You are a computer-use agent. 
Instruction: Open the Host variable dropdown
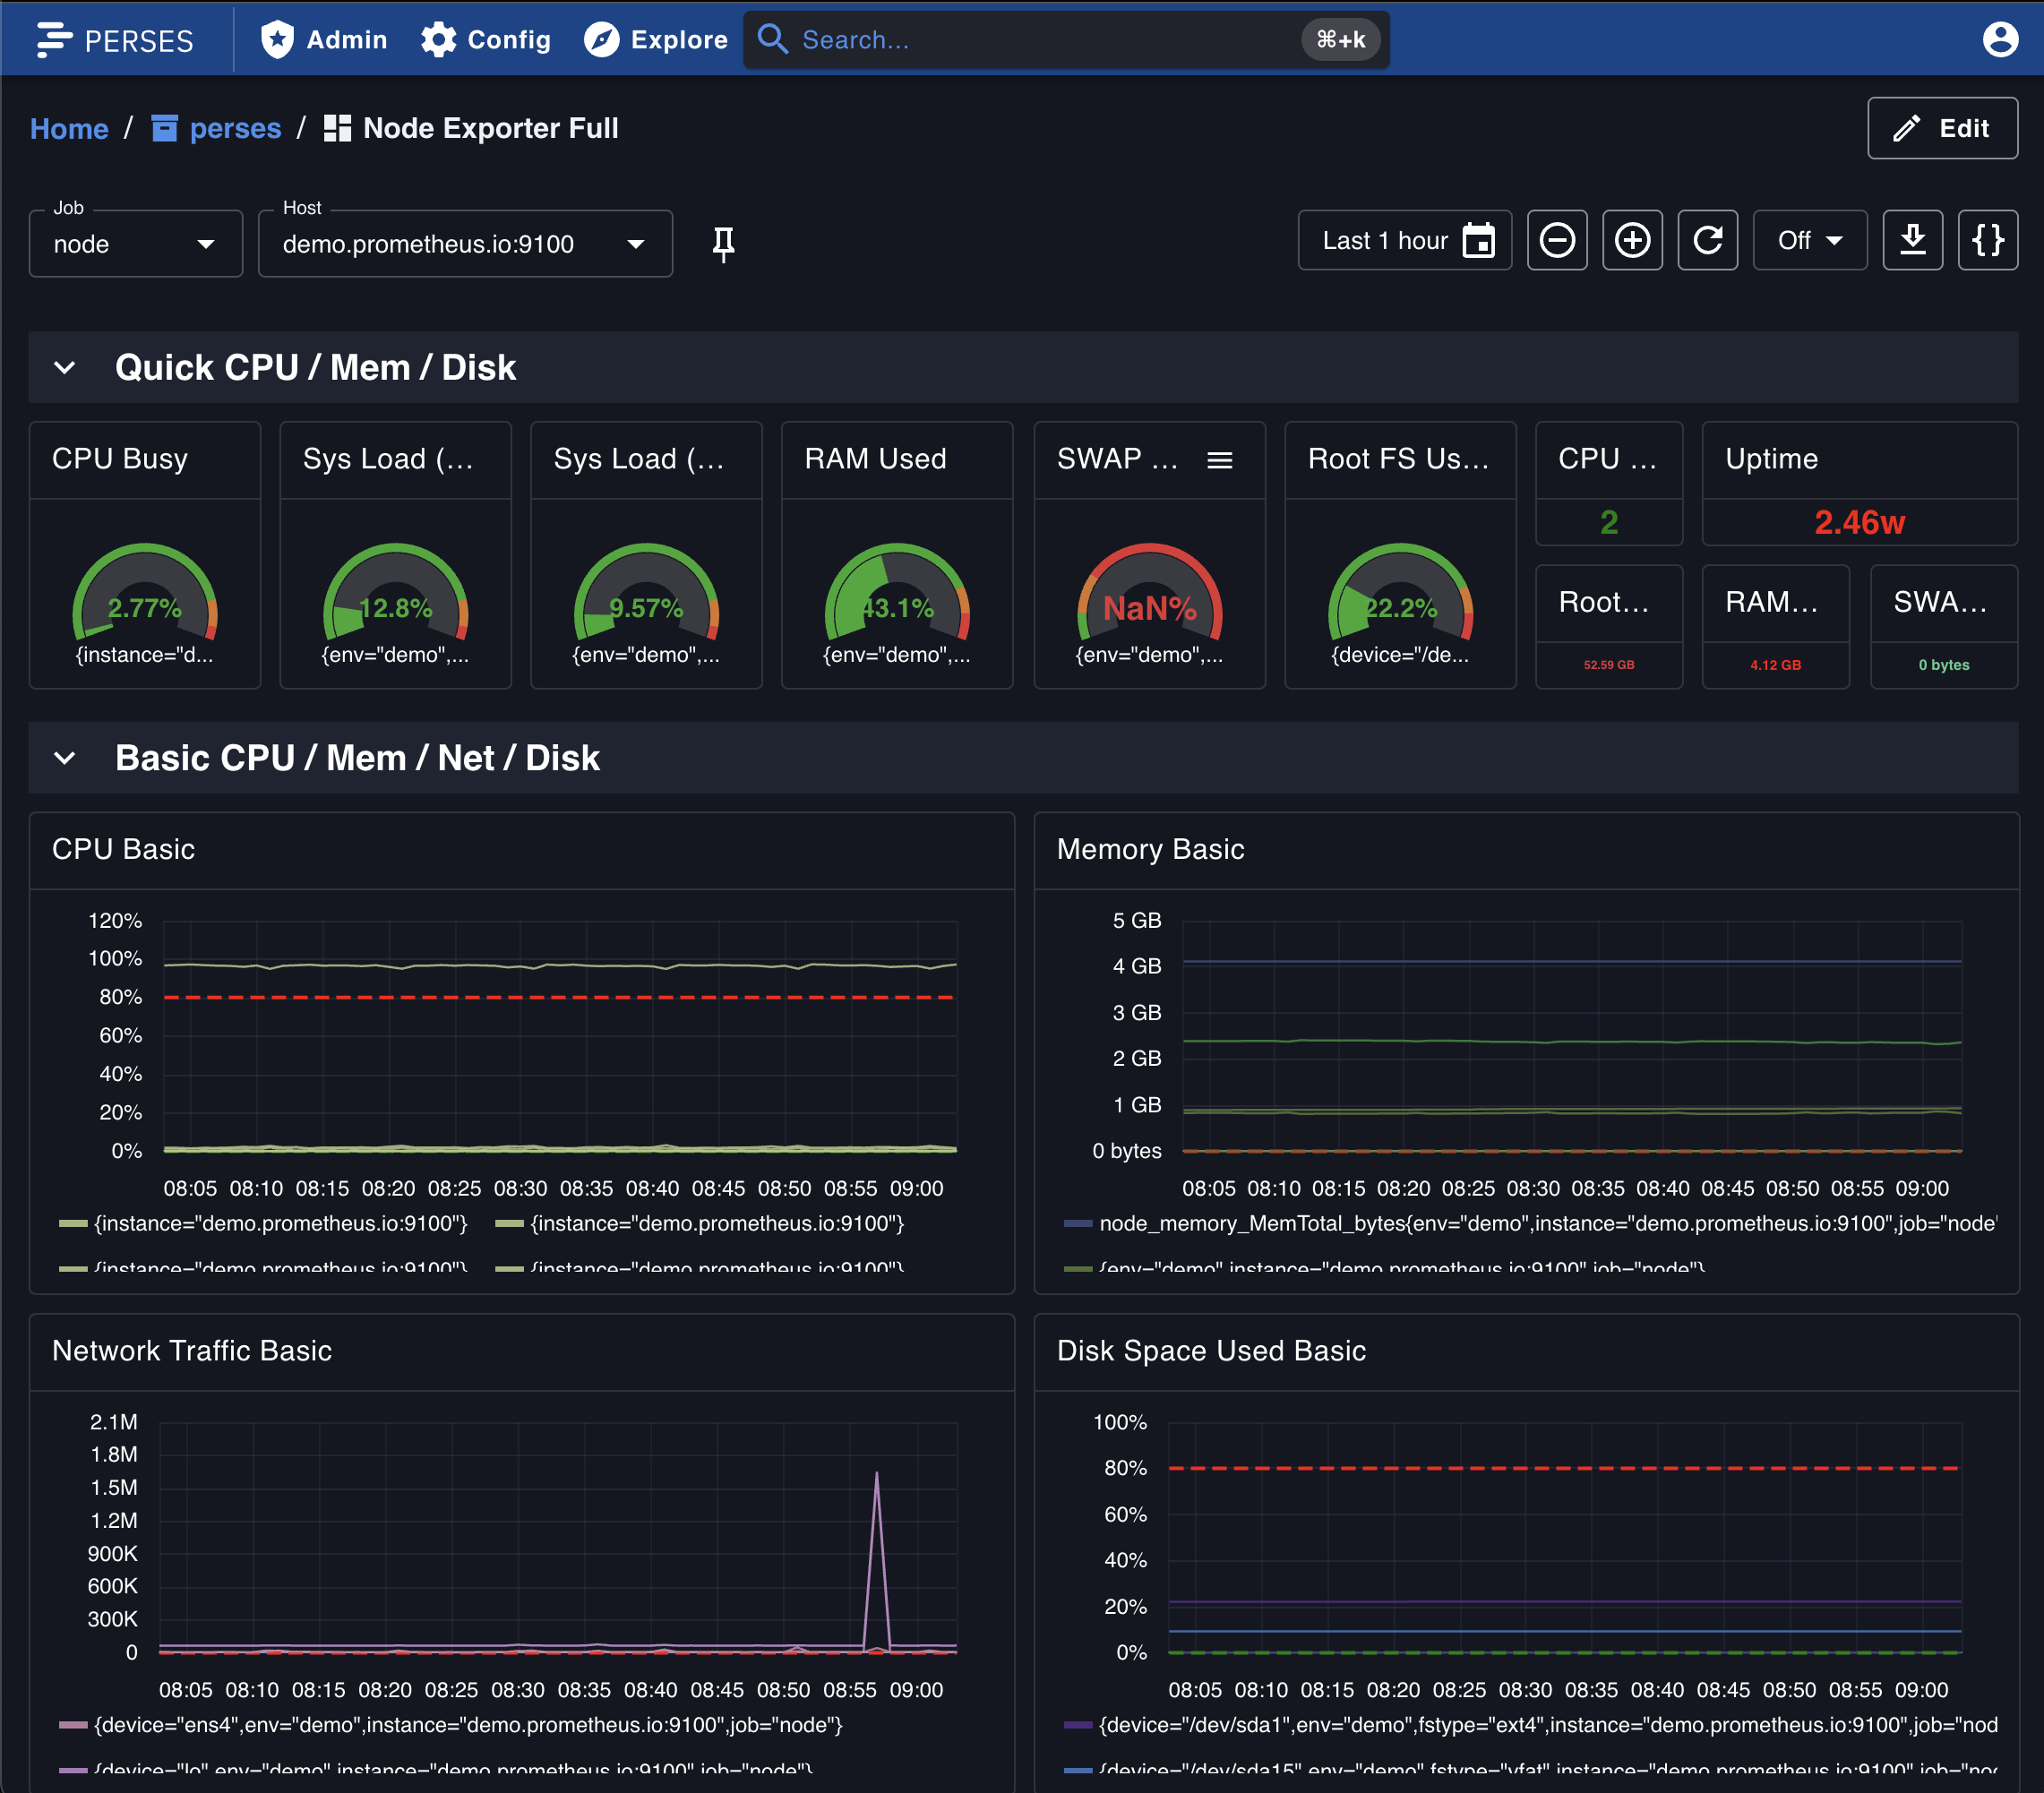(x=464, y=244)
